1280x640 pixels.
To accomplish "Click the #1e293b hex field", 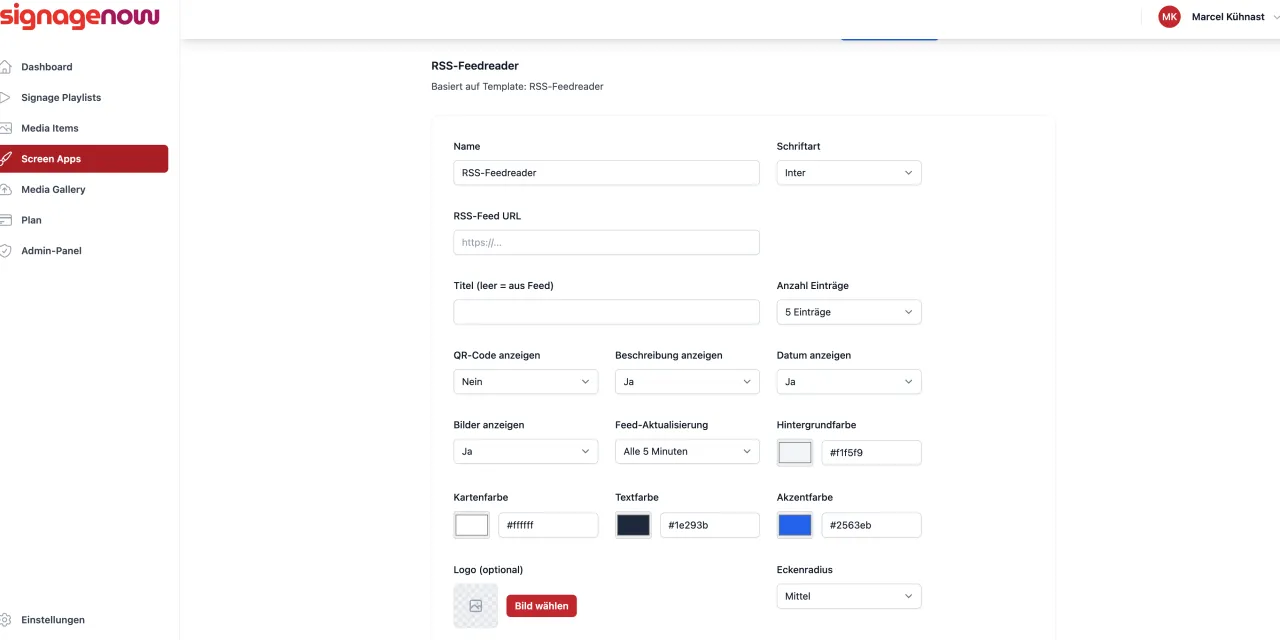I will coord(710,525).
